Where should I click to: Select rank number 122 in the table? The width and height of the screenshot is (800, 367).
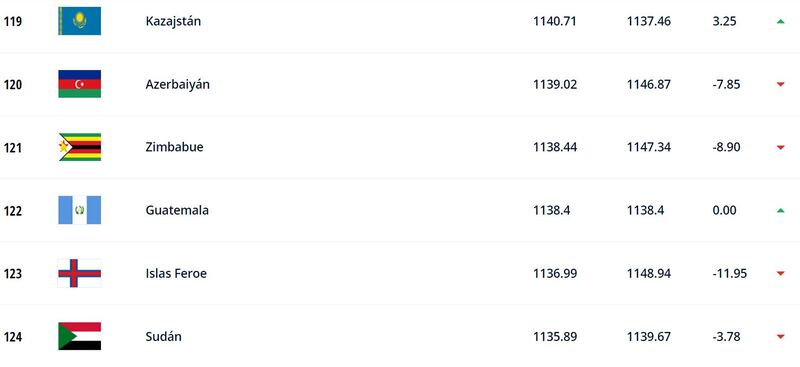click(x=13, y=211)
